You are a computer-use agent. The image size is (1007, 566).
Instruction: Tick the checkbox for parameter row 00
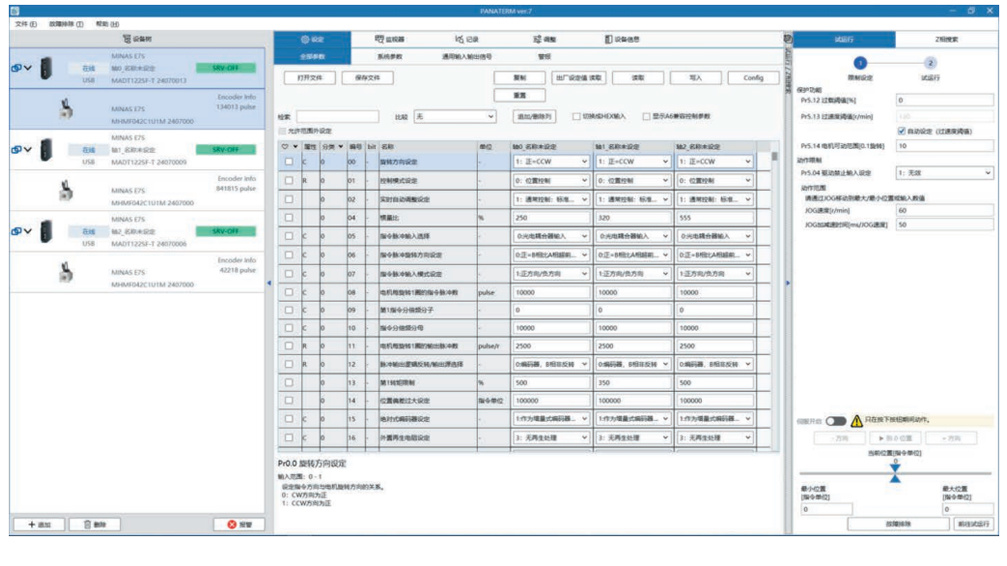point(289,162)
